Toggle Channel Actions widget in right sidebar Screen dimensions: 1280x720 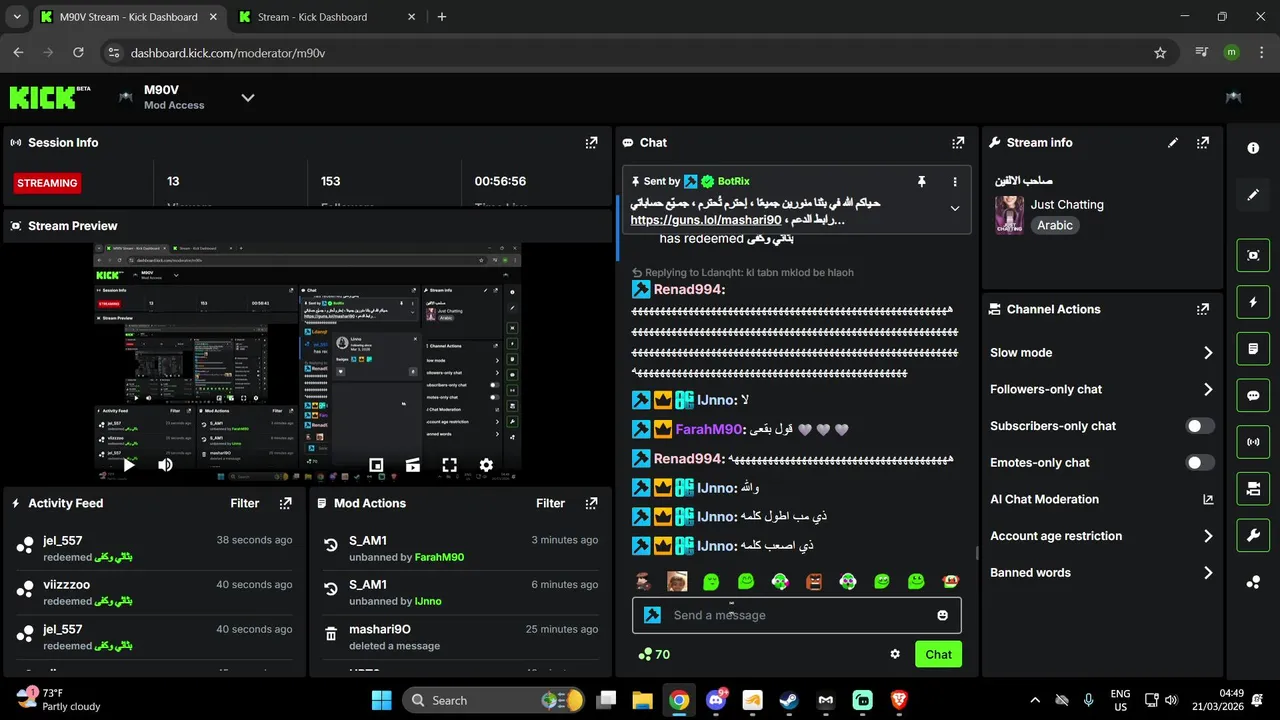click(1253, 489)
